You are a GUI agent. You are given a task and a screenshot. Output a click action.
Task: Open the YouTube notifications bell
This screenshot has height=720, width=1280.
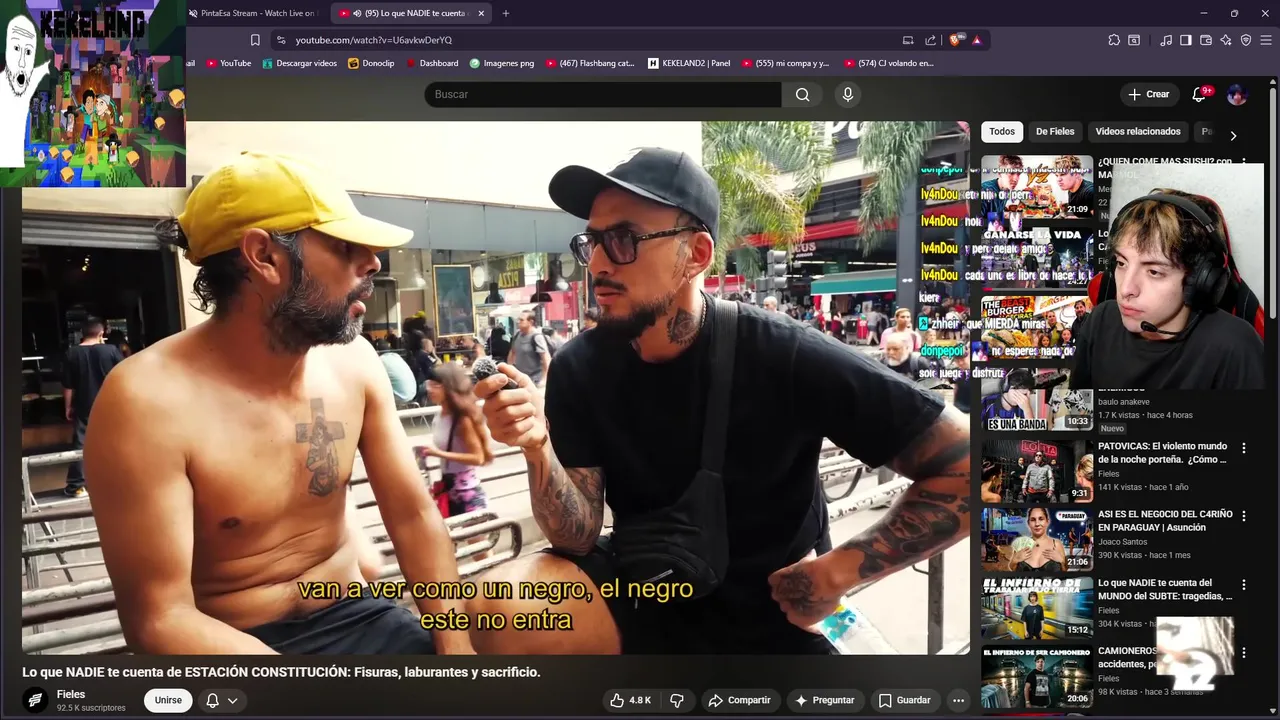pos(1199,94)
